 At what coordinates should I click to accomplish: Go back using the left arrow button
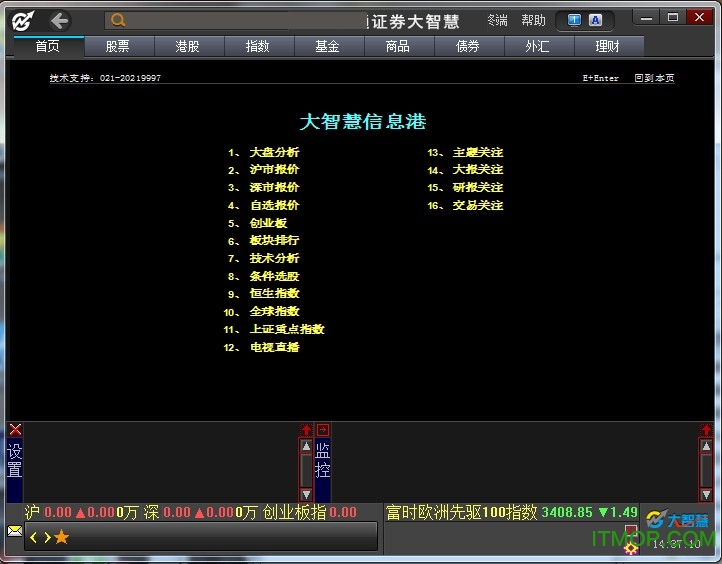coord(60,21)
